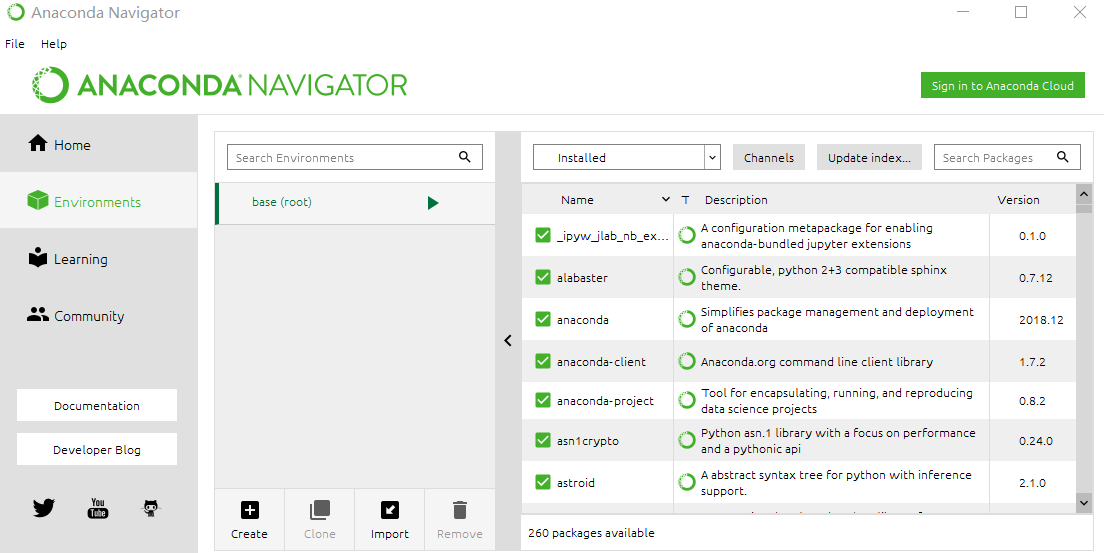Screen dimensions: 1104x553
Task: Click the Version column header
Action: (x=1018, y=200)
